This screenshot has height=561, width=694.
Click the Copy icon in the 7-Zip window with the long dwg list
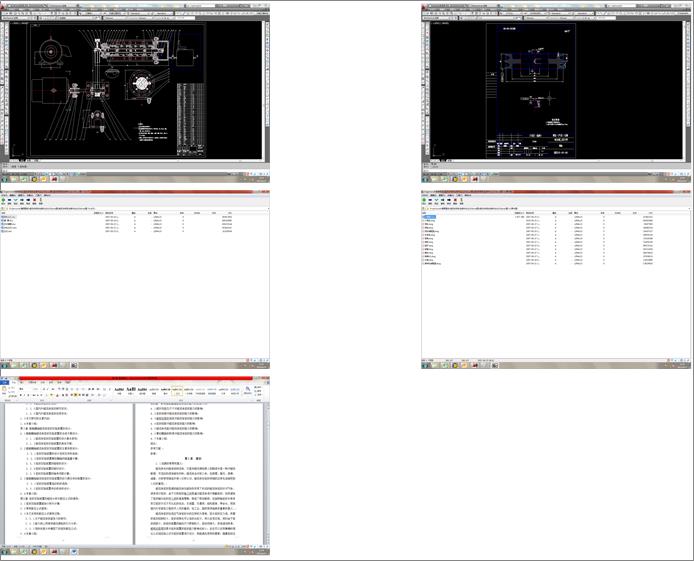point(443,200)
